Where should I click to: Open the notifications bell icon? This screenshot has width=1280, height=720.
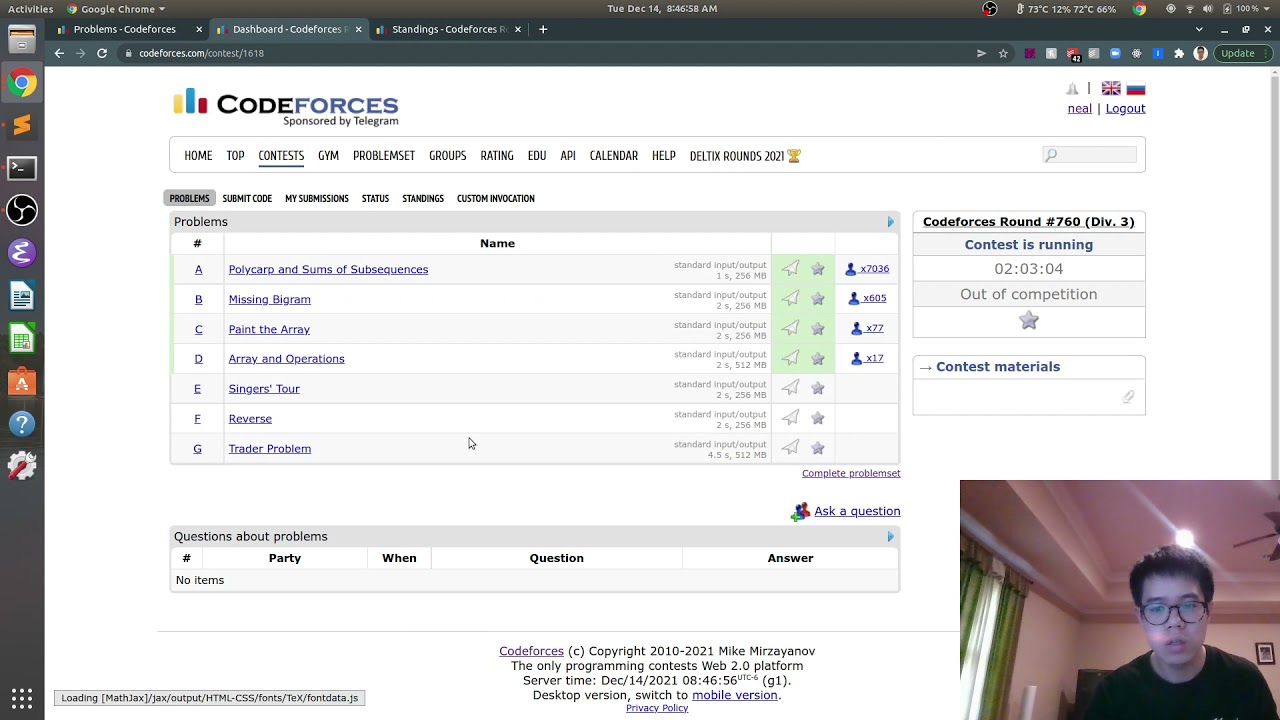pos(1072,89)
